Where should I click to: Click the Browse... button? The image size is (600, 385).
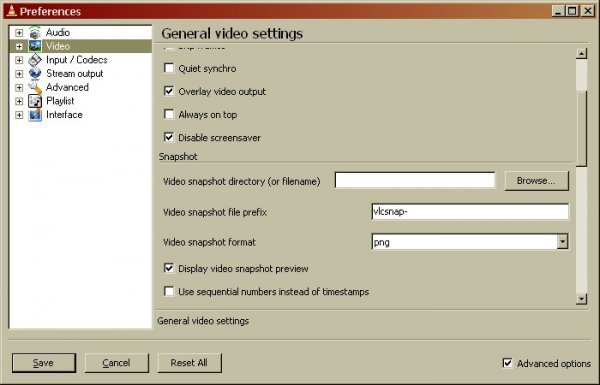pos(536,181)
